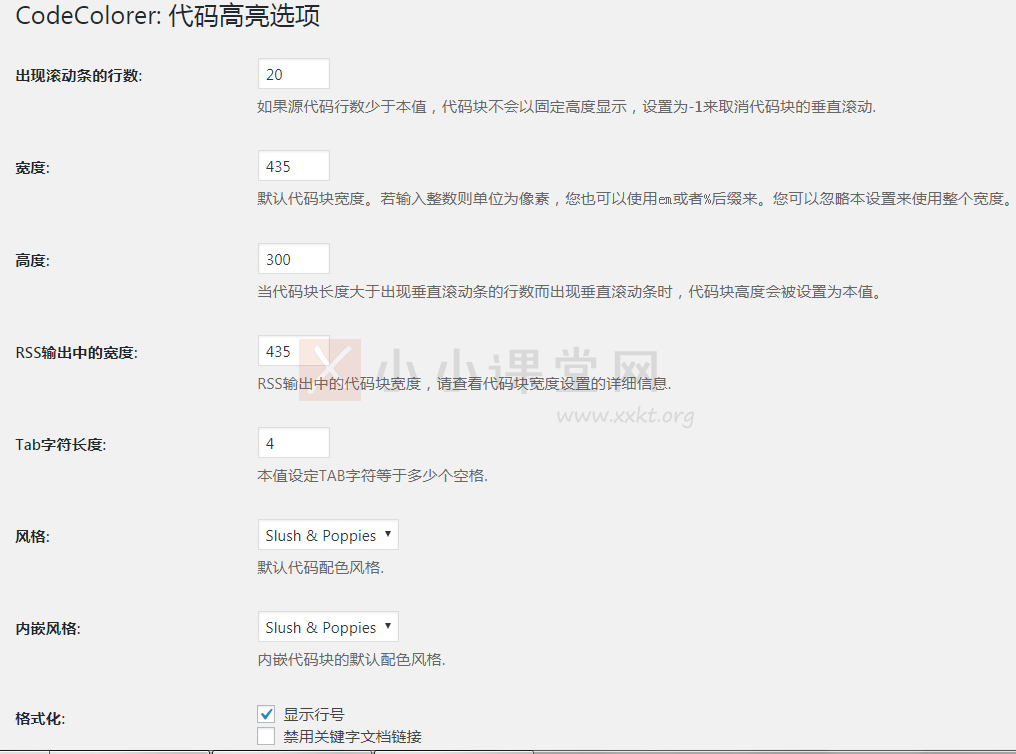1016x754 pixels.
Task: Click the 高度 label
Action: pyautogui.click(x=32, y=261)
